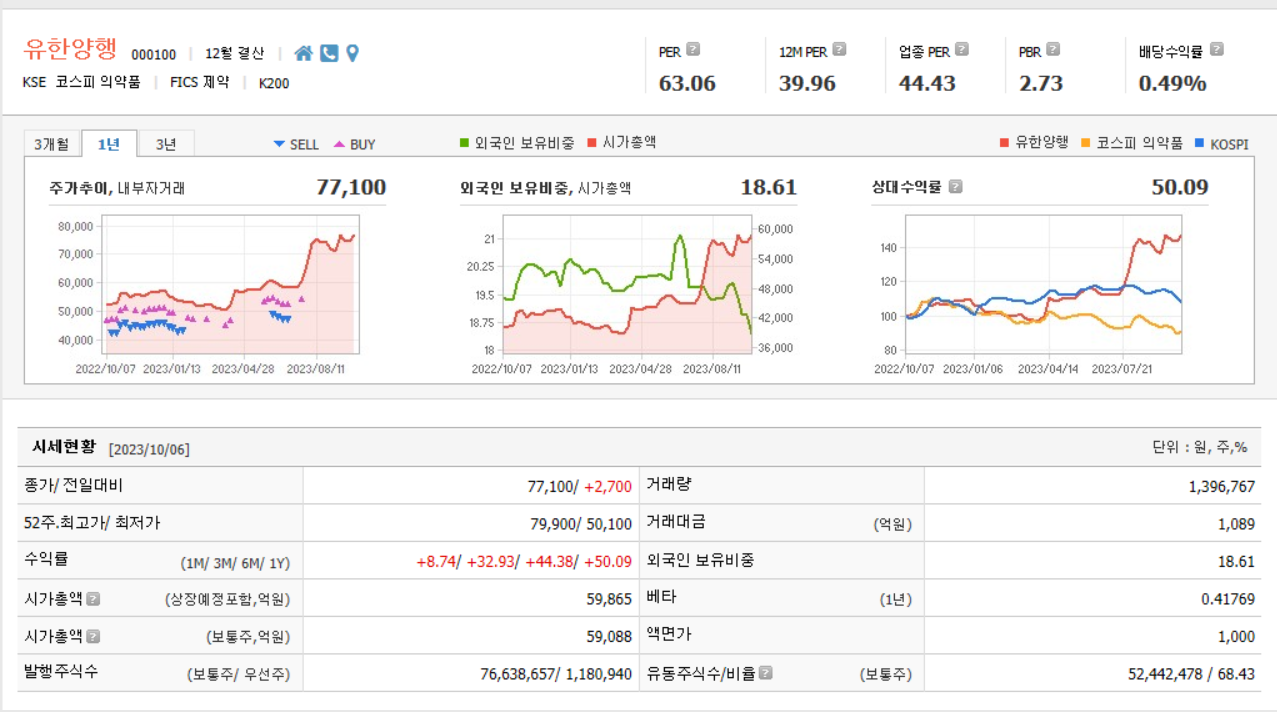Image resolution: width=1277 pixels, height=712 pixels.
Task: Switch to the 3개월 tab
Action: tap(54, 143)
